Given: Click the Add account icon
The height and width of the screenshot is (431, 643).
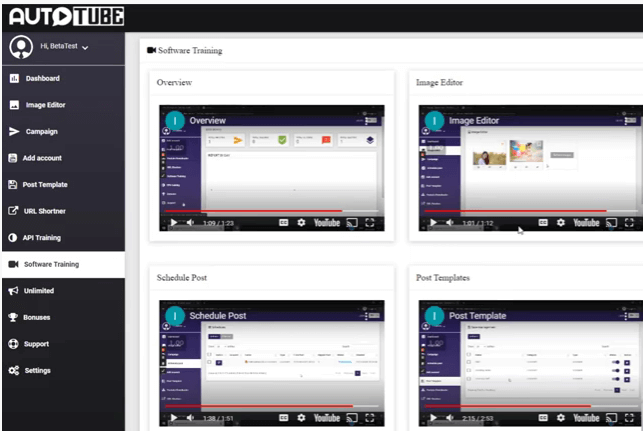Looking at the screenshot, I should click(13, 158).
